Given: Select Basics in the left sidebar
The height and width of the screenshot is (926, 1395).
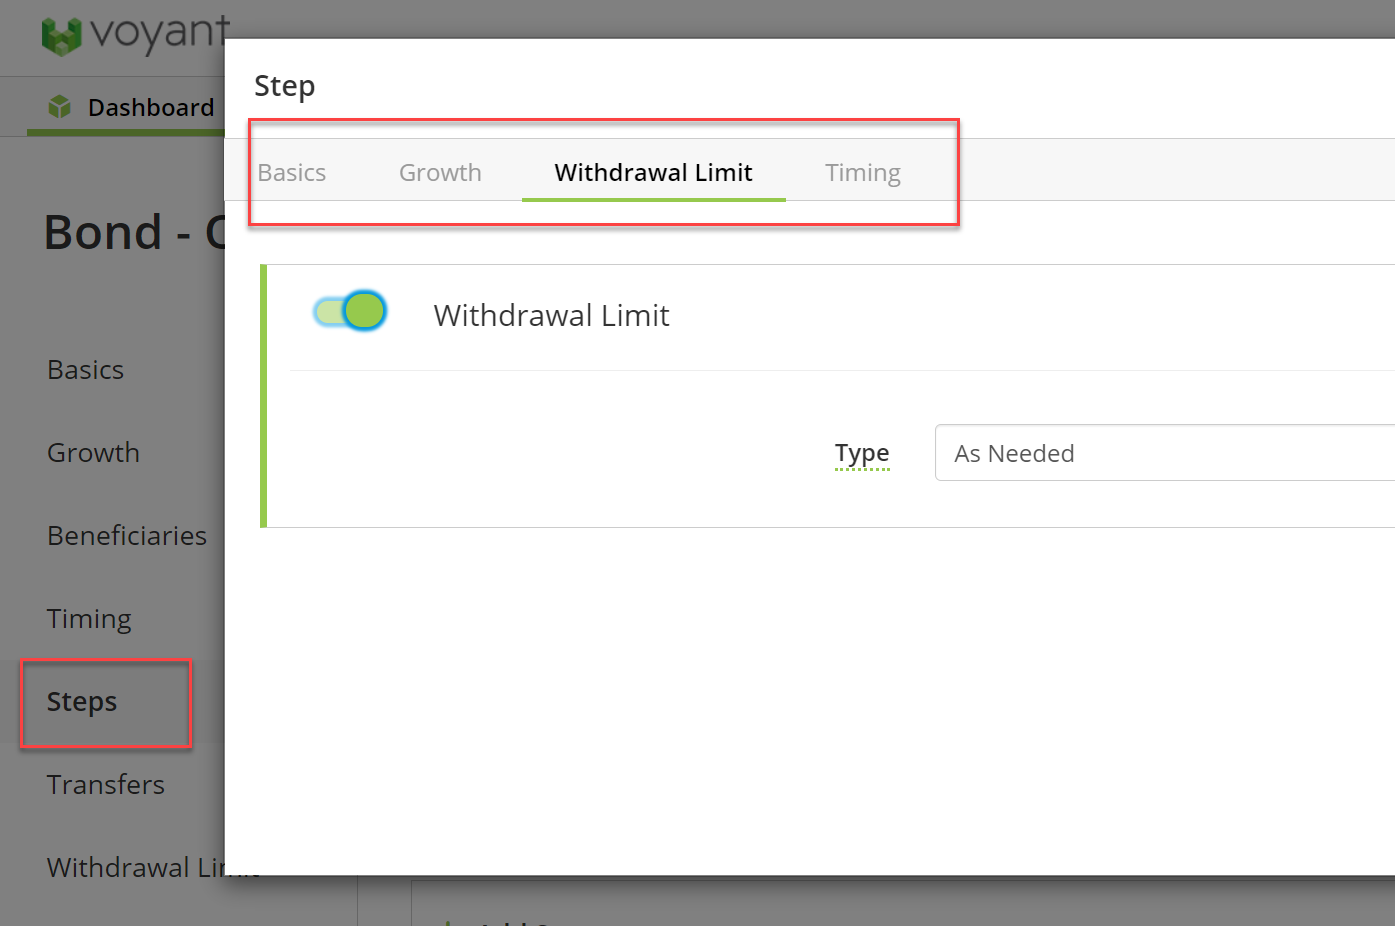Looking at the screenshot, I should pos(86,370).
